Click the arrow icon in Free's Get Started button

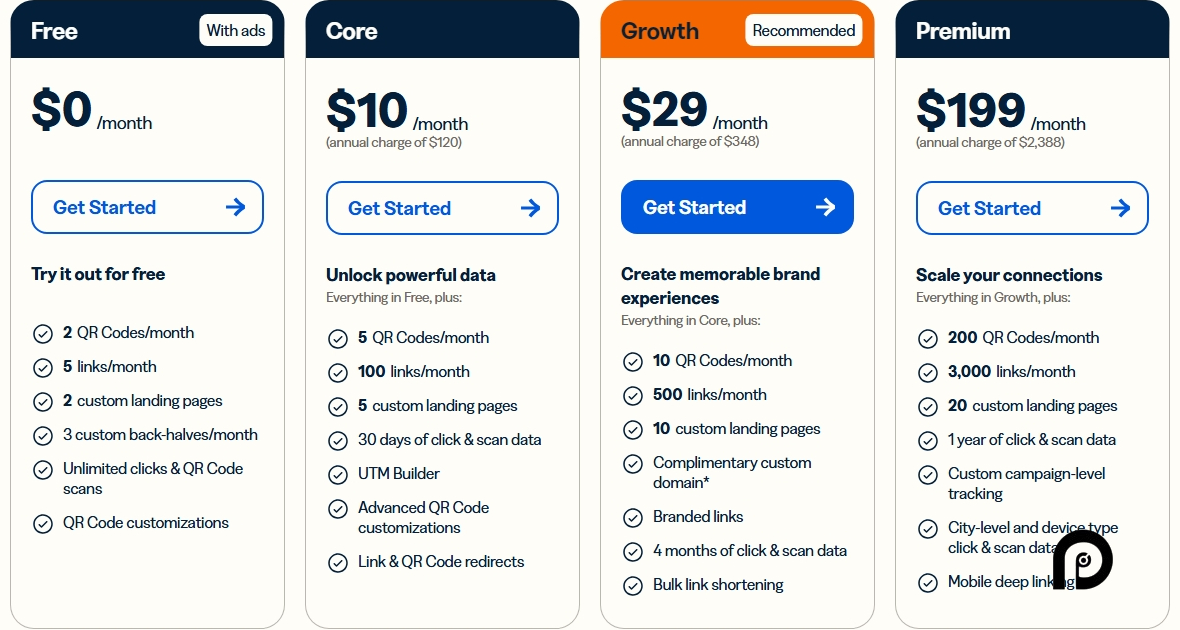[235, 207]
